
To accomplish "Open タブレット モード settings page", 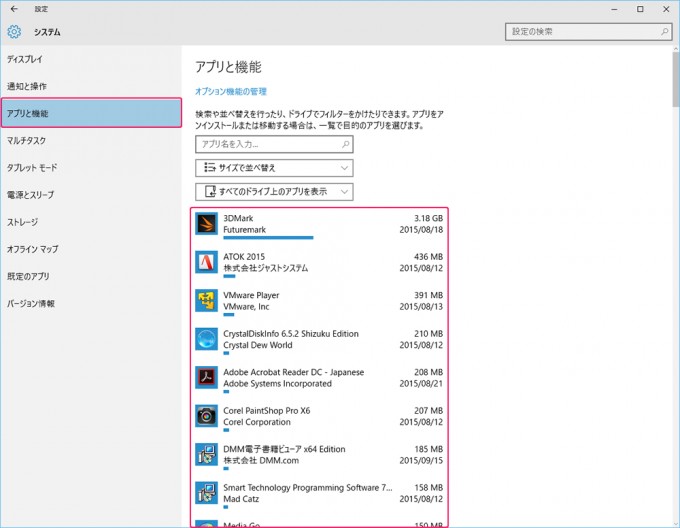I will tap(91, 168).
